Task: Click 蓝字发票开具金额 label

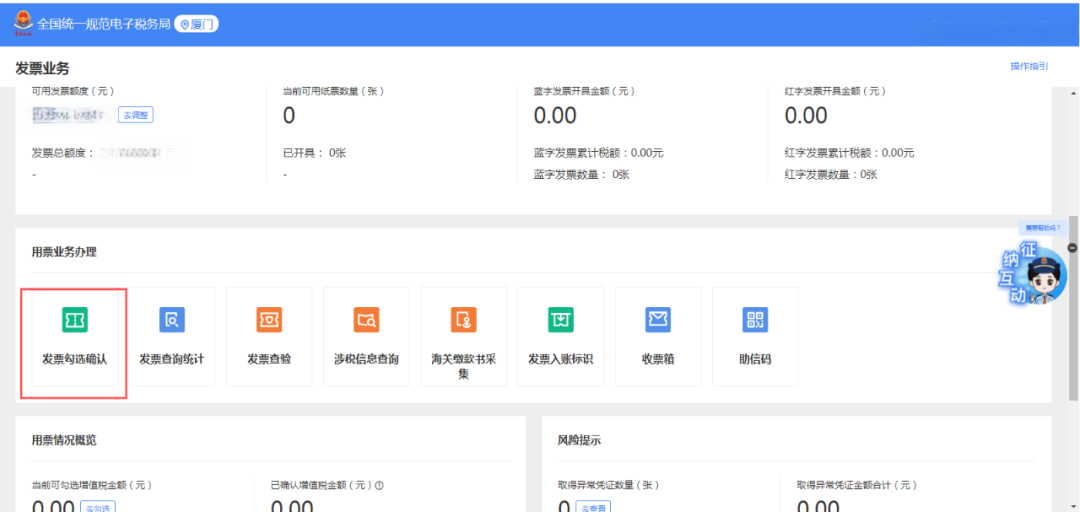Action: (x=584, y=91)
